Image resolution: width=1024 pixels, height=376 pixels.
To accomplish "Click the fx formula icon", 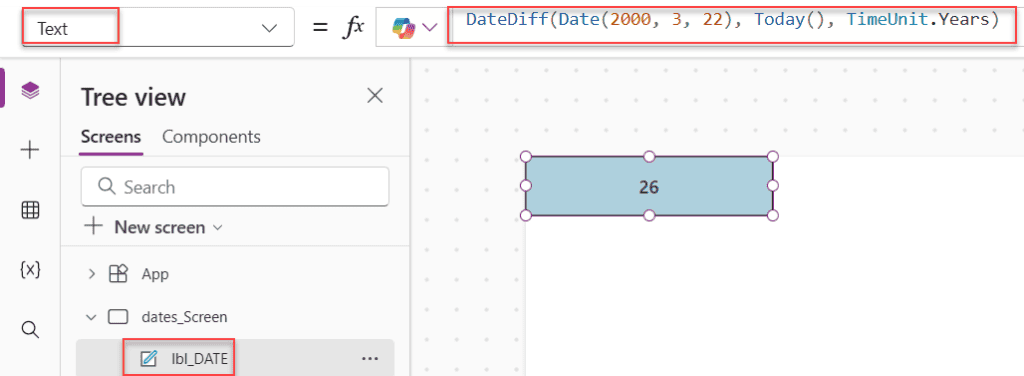I will [353, 28].
